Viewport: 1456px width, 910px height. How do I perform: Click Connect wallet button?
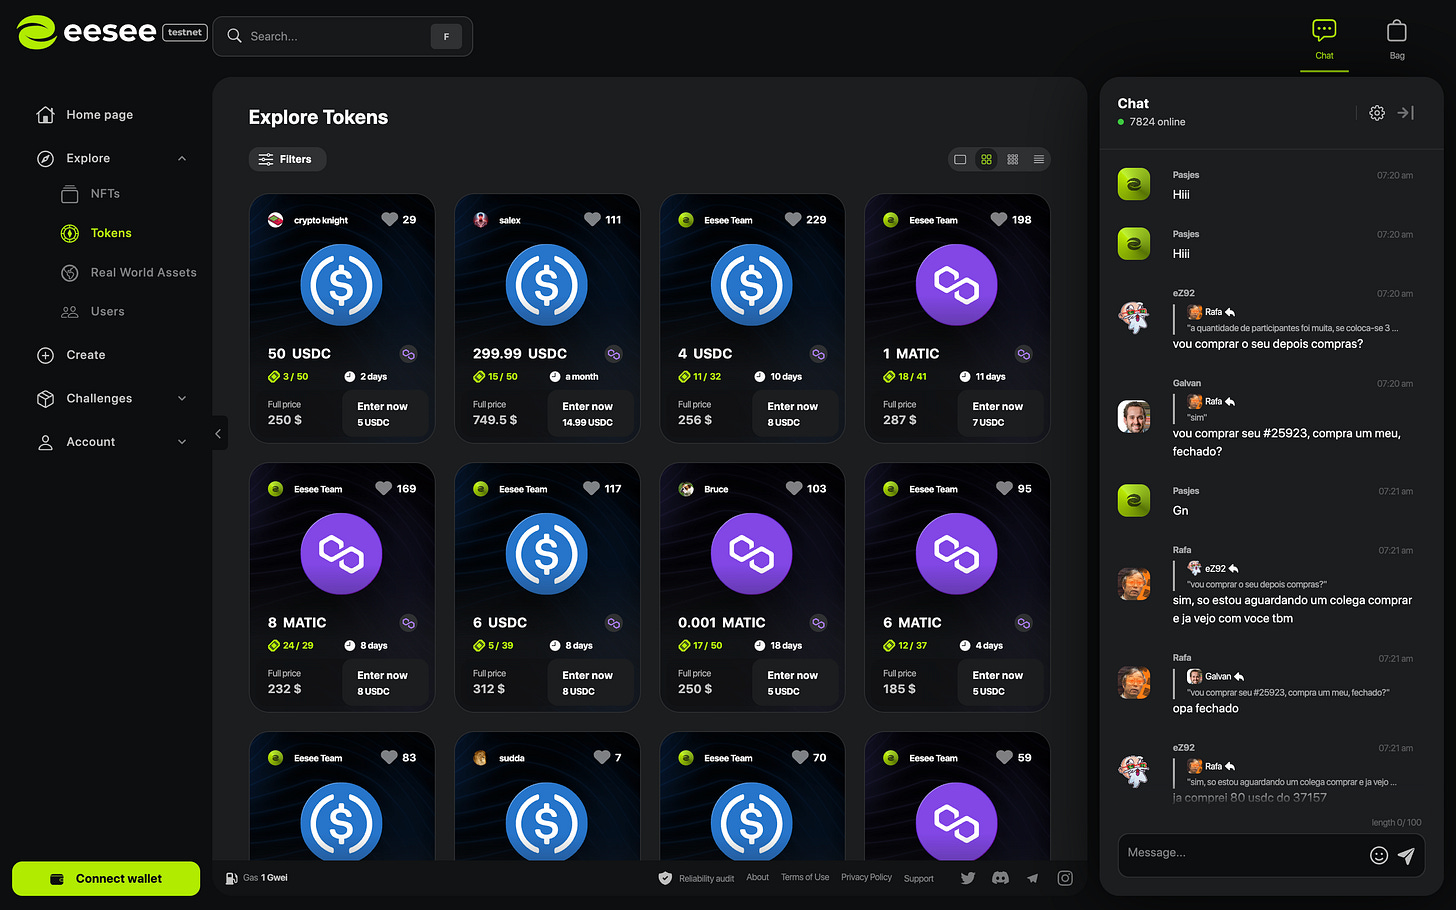[106, 878]
